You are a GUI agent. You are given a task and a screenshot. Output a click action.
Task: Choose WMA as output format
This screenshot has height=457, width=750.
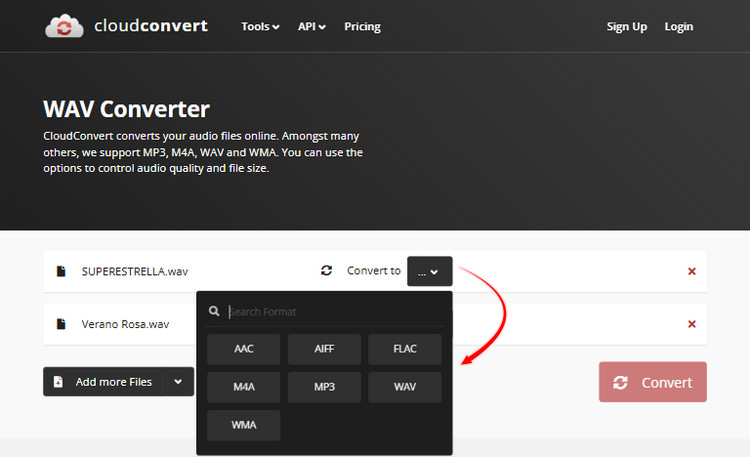click(x=243, y=425)
